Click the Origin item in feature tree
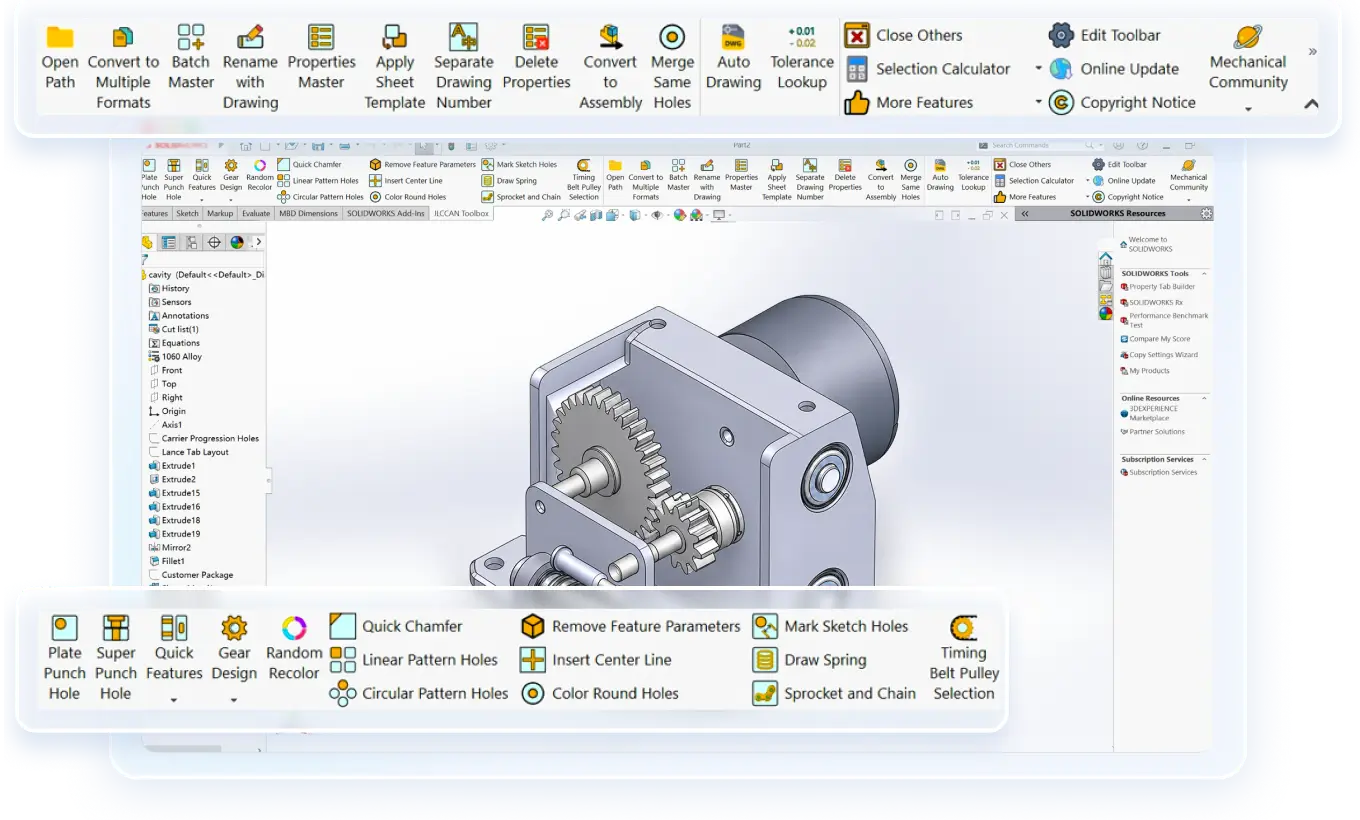The image size is (1360, 820). pos(167,411)
